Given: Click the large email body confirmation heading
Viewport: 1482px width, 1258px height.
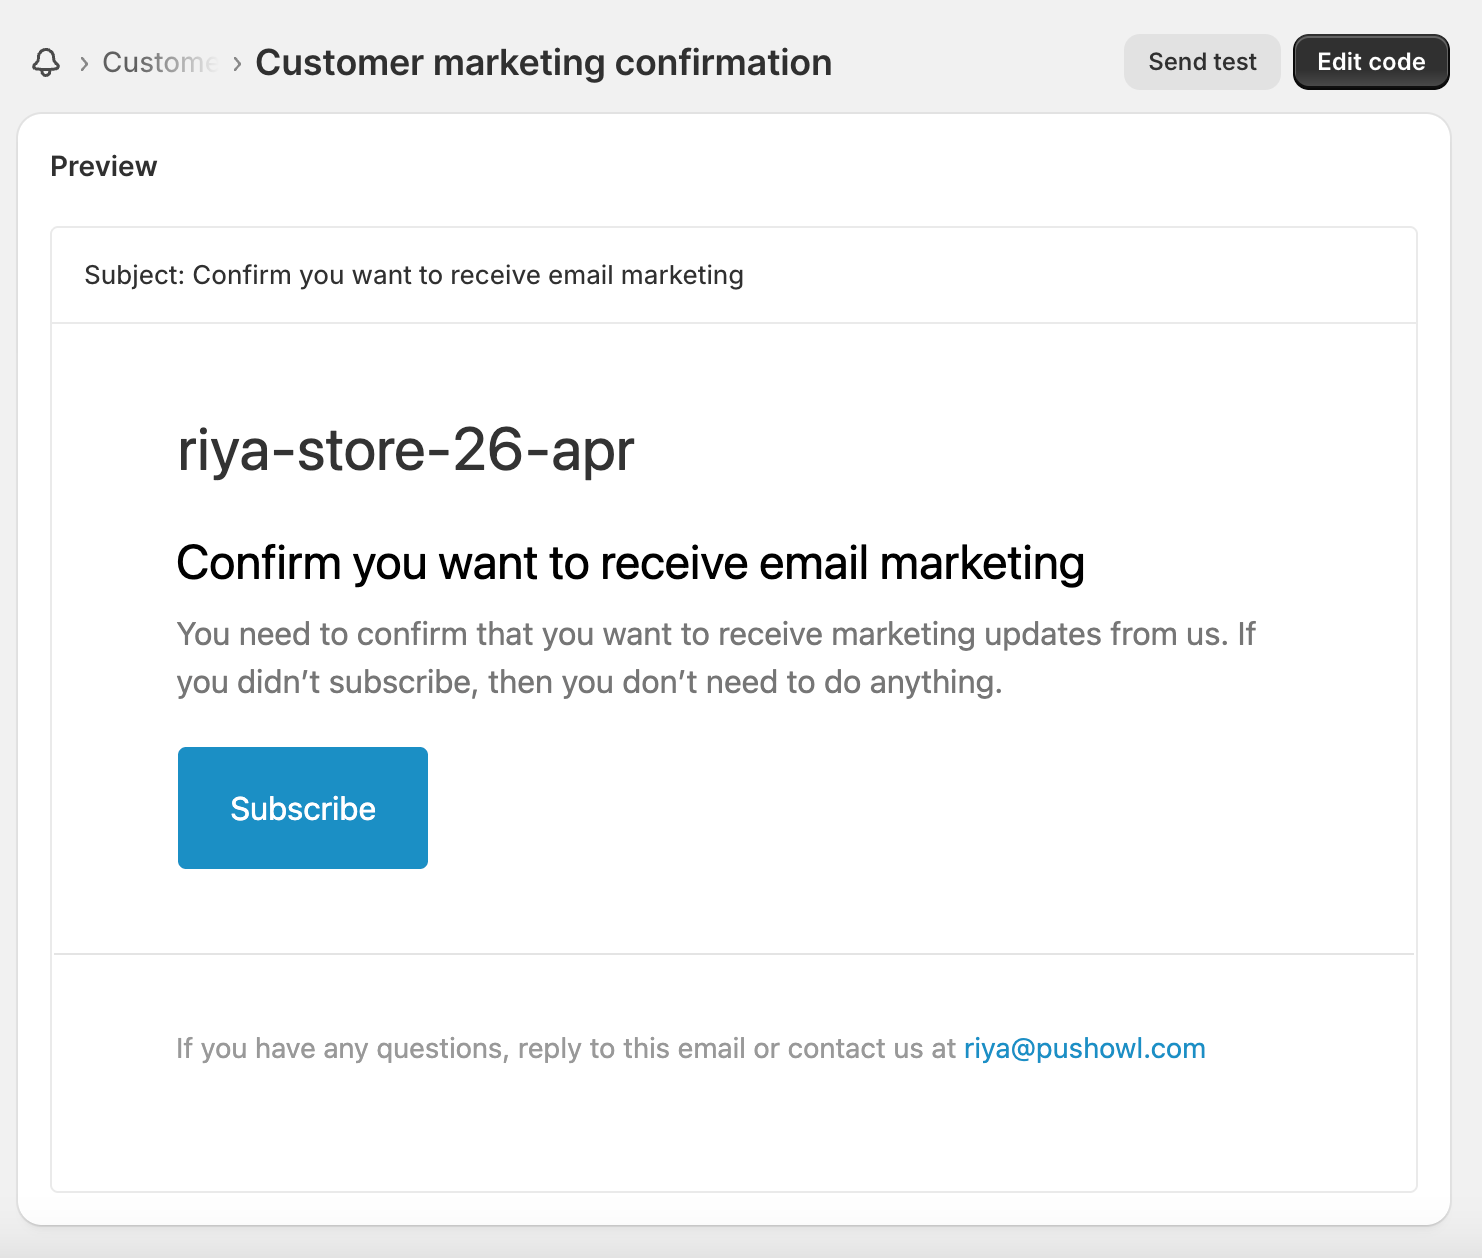Looking at the screenshot, I should tap(630, 563).
